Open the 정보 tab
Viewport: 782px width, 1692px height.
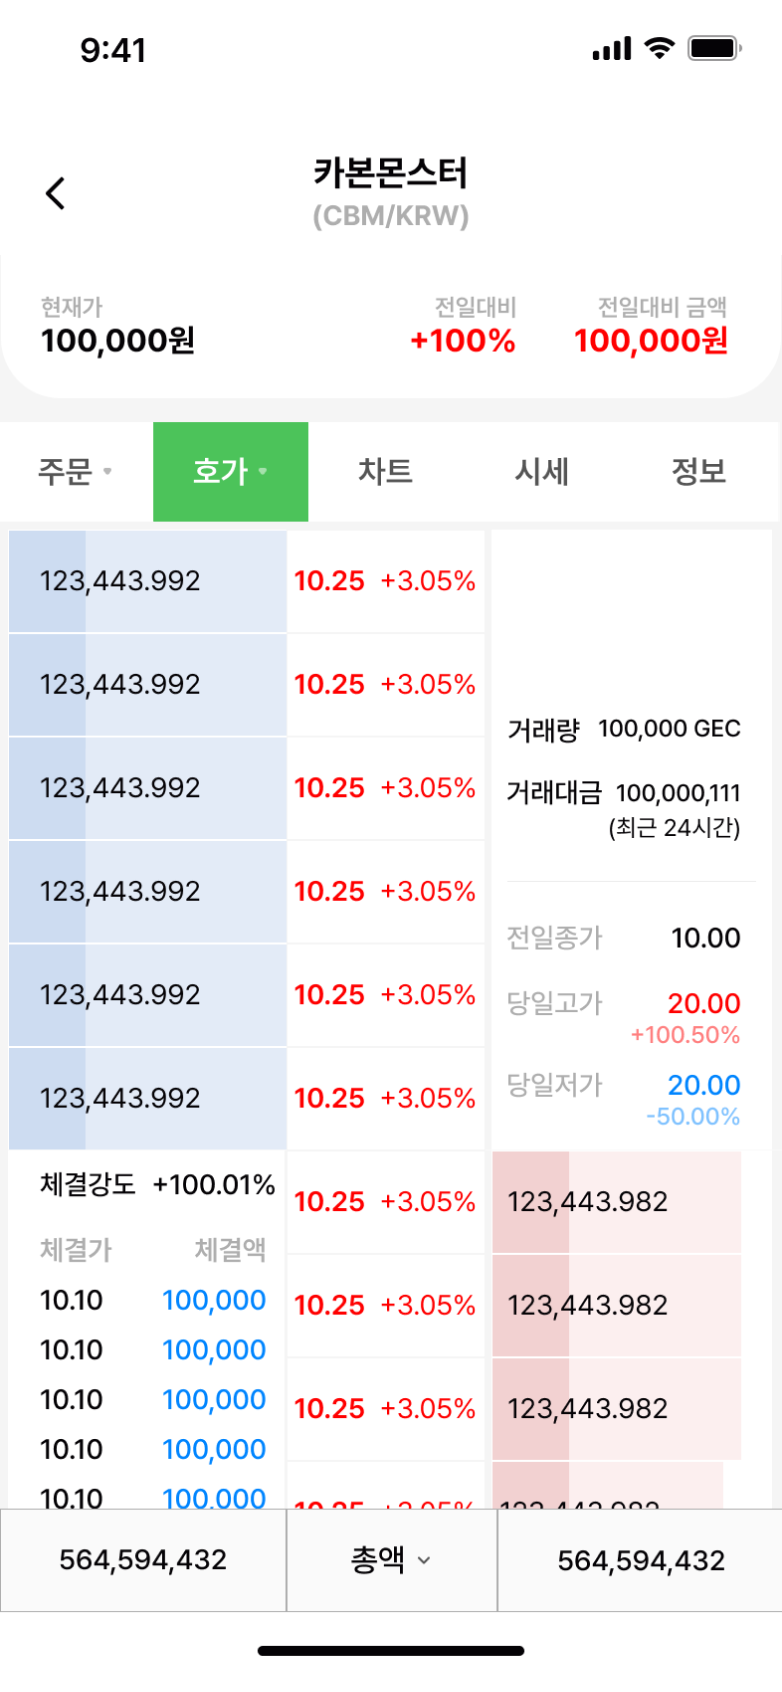point(698,471)
